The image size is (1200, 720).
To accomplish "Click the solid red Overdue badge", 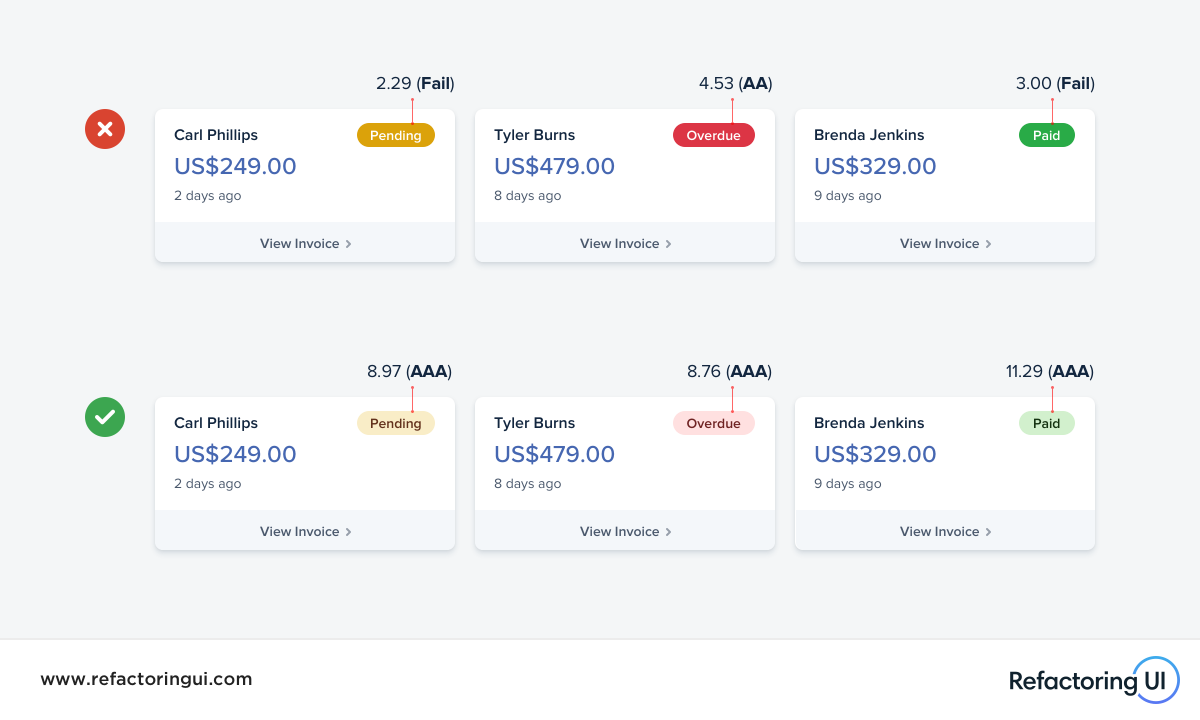I will click(x=714, y=135).
